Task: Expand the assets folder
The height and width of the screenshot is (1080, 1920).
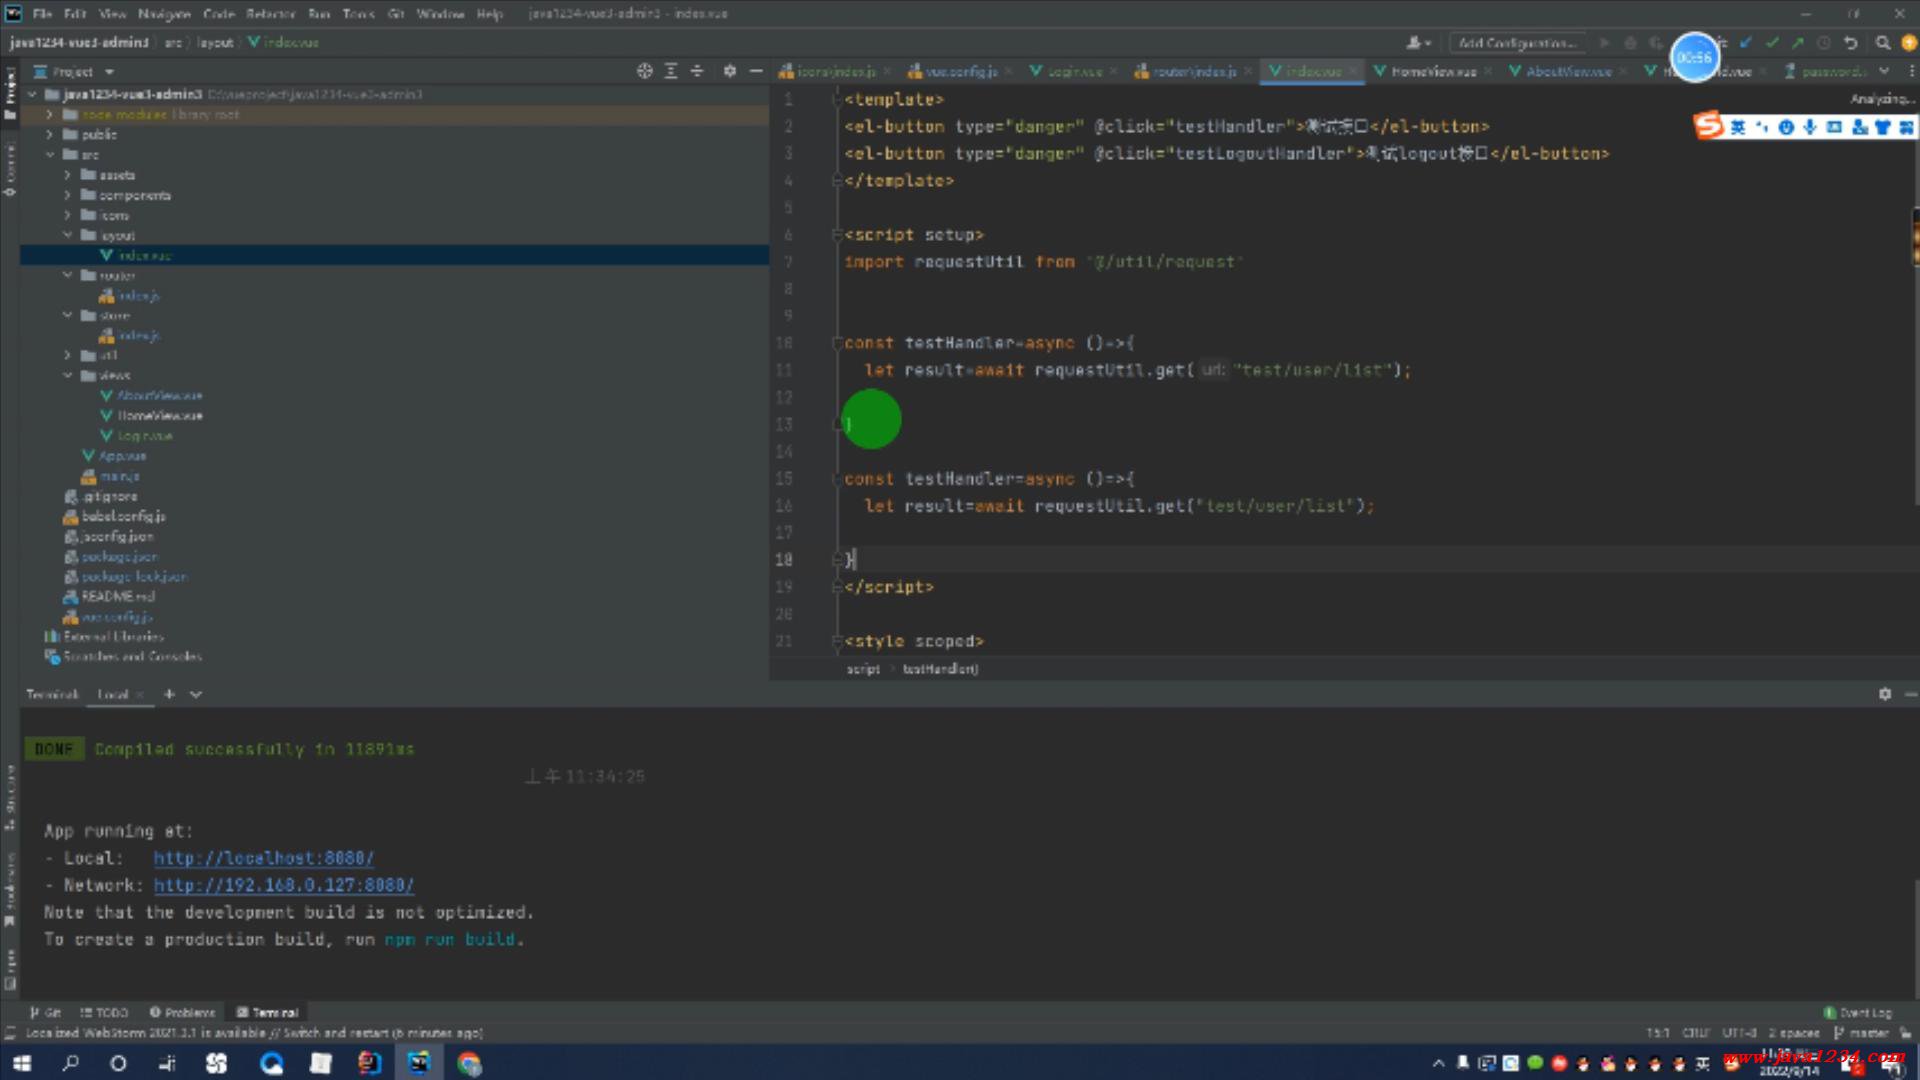Action: [x=67, y=175]
